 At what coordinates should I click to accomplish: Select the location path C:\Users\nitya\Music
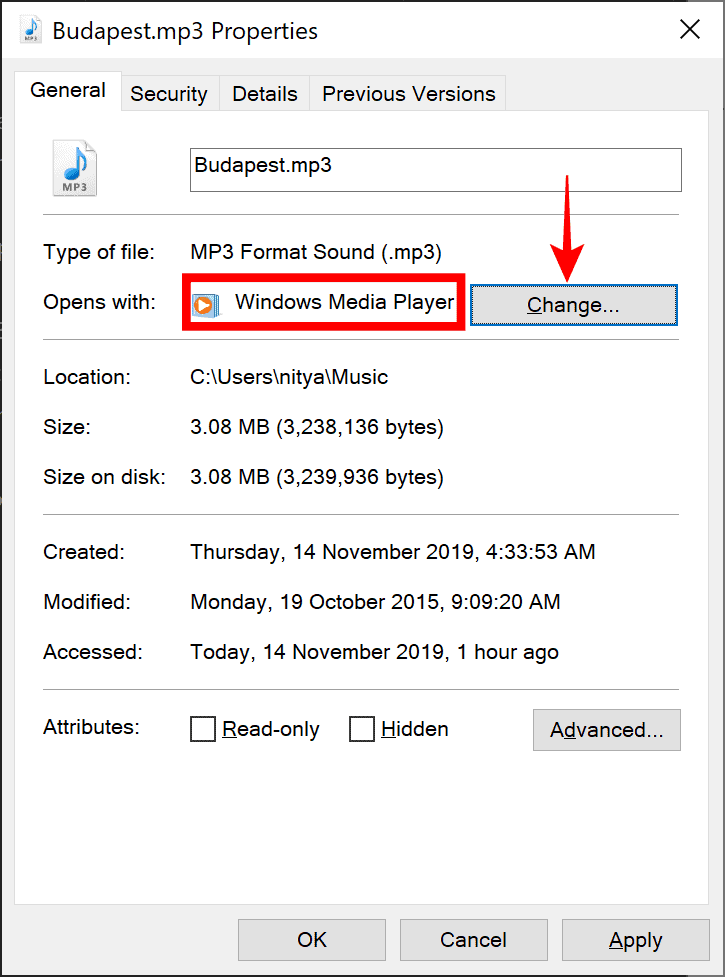(x=289, y=377)
